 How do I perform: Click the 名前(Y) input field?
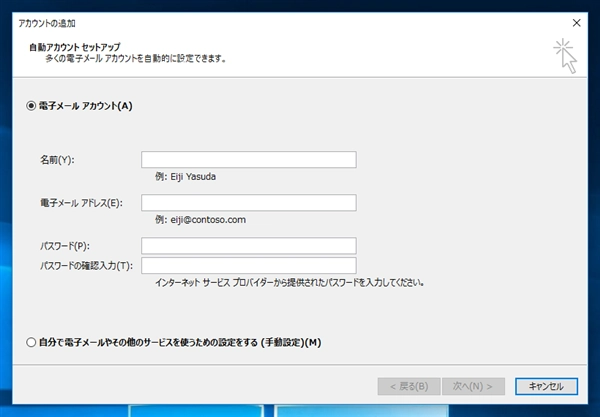[x=249, y=160]
